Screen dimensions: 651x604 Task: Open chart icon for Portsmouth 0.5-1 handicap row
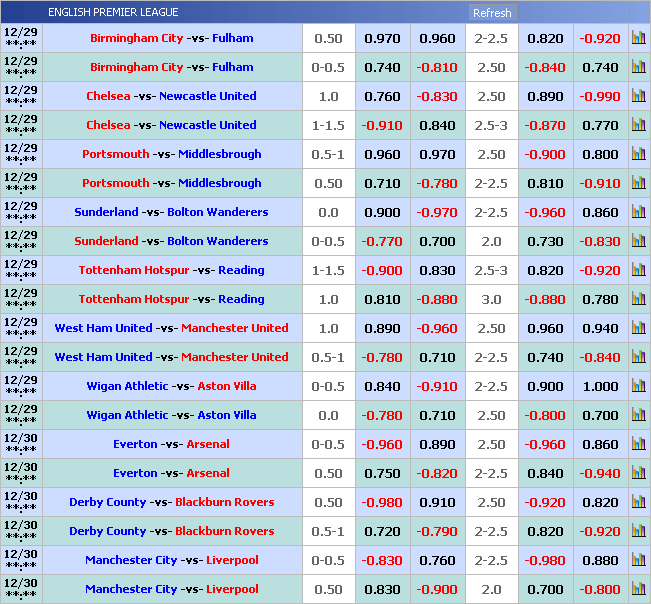coord(638,154)
